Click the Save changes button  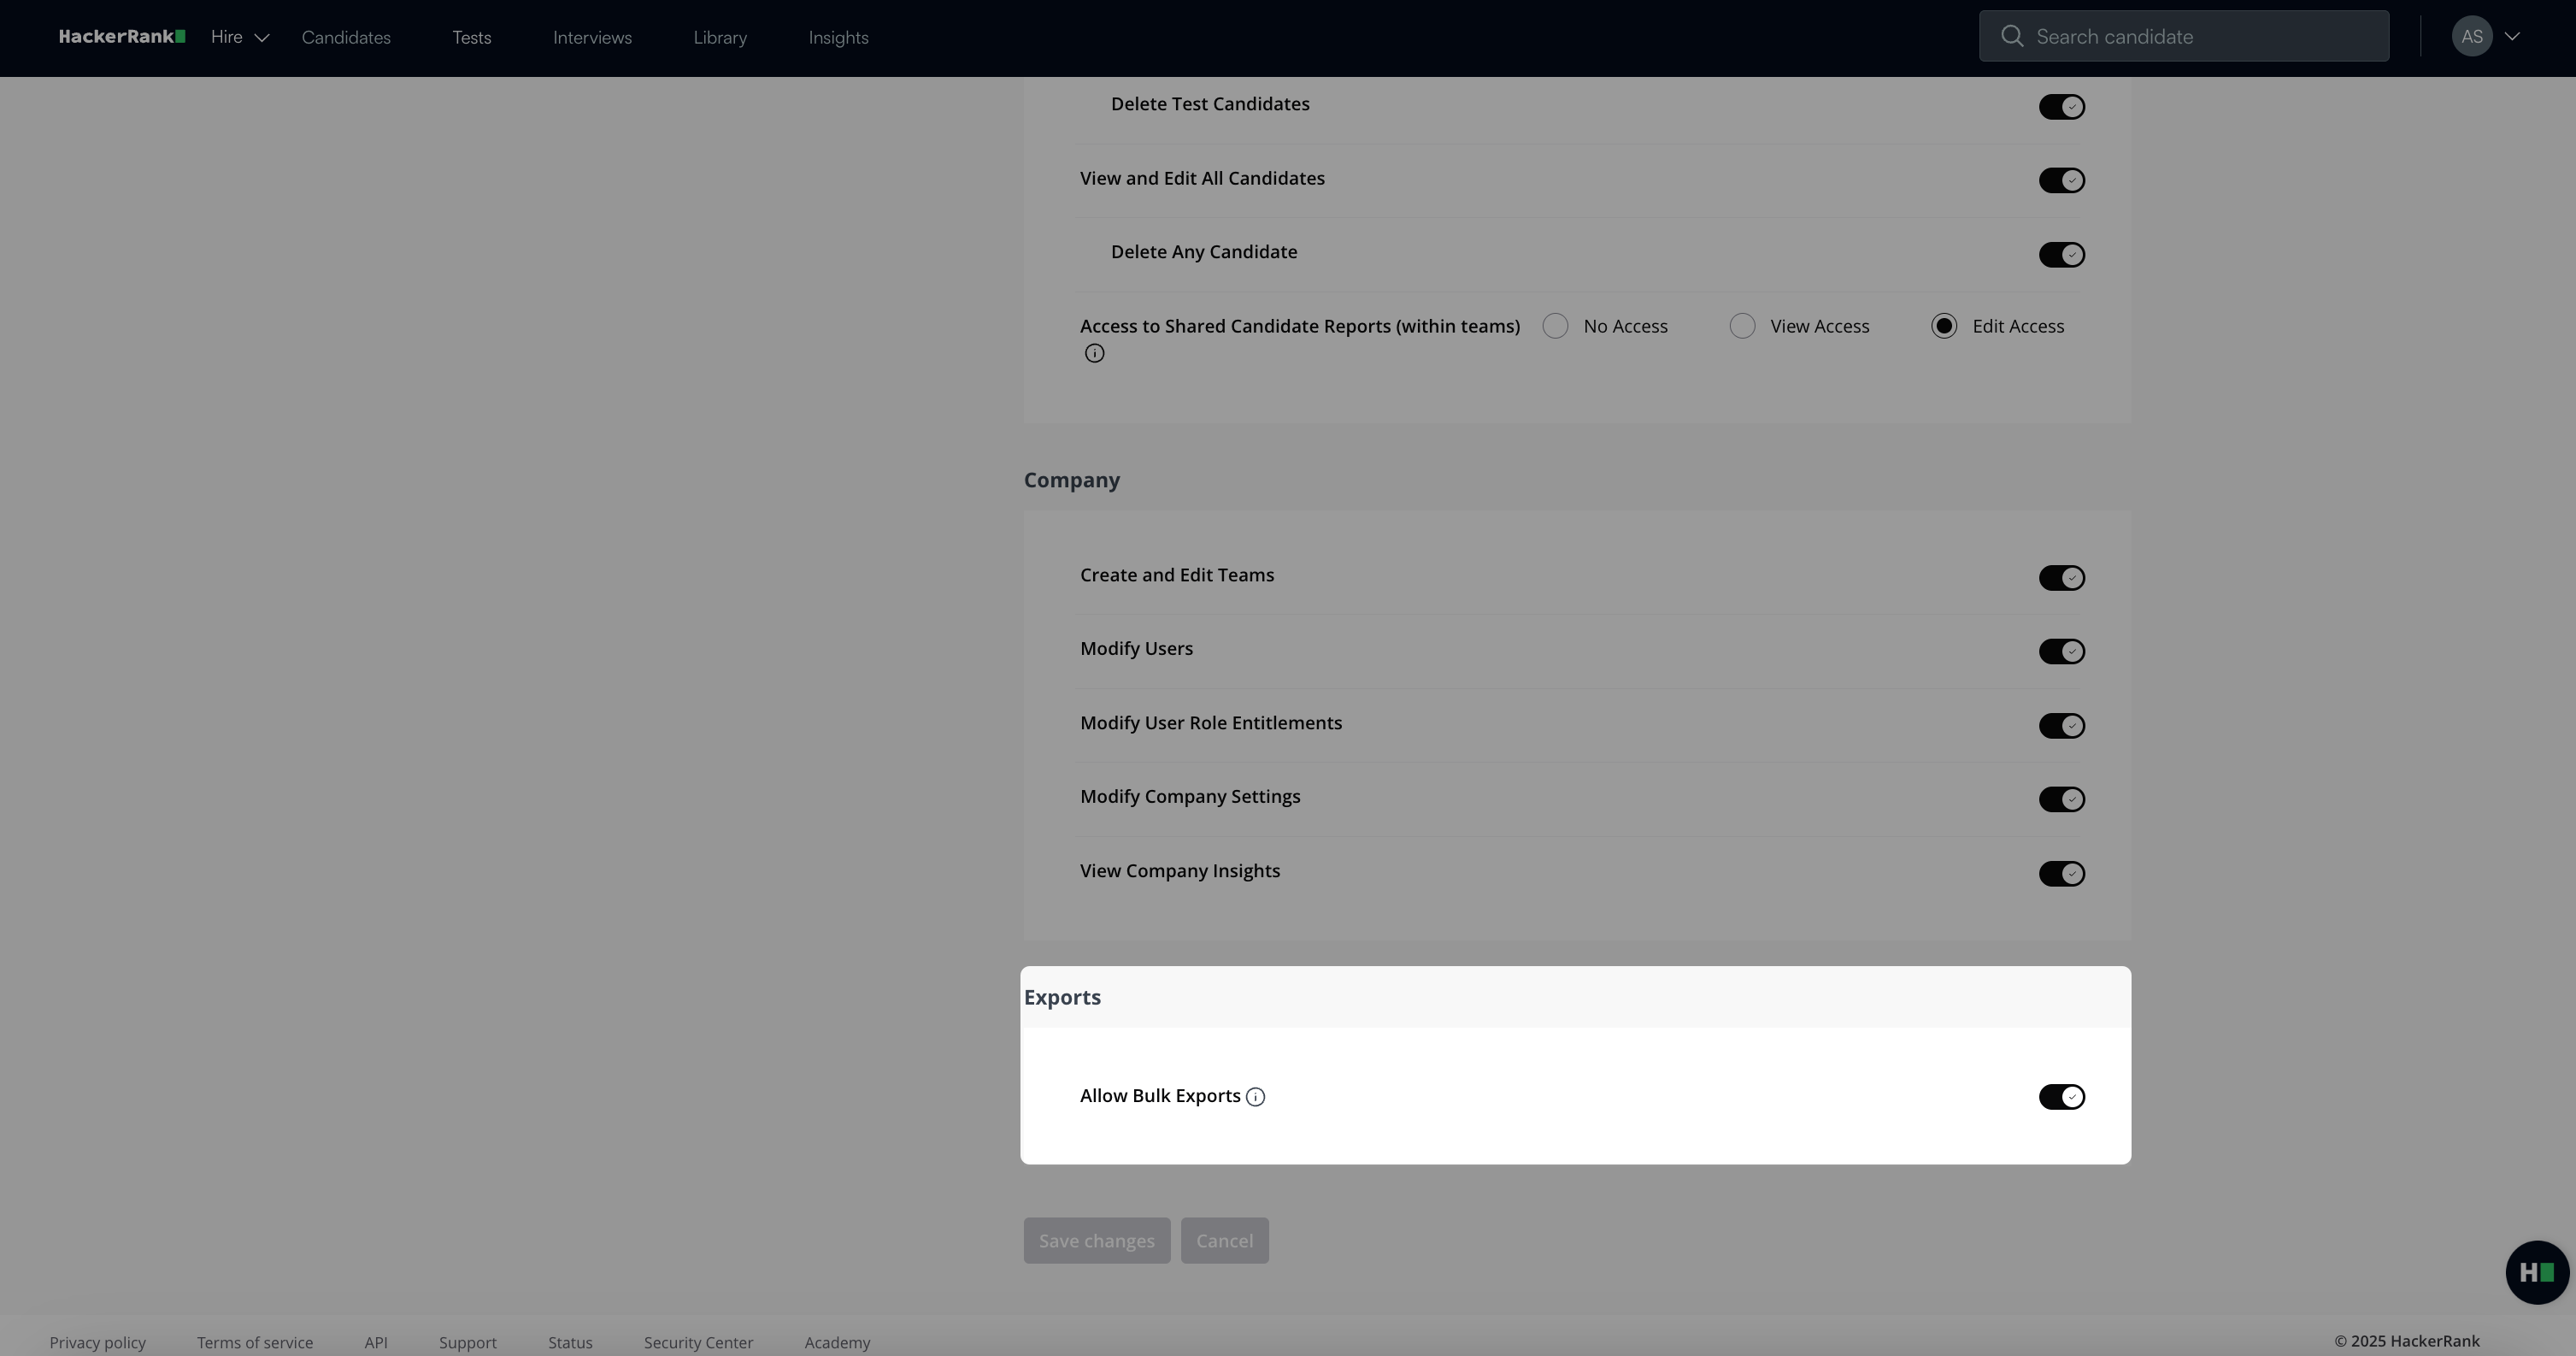click(x=1096, y=1240)
